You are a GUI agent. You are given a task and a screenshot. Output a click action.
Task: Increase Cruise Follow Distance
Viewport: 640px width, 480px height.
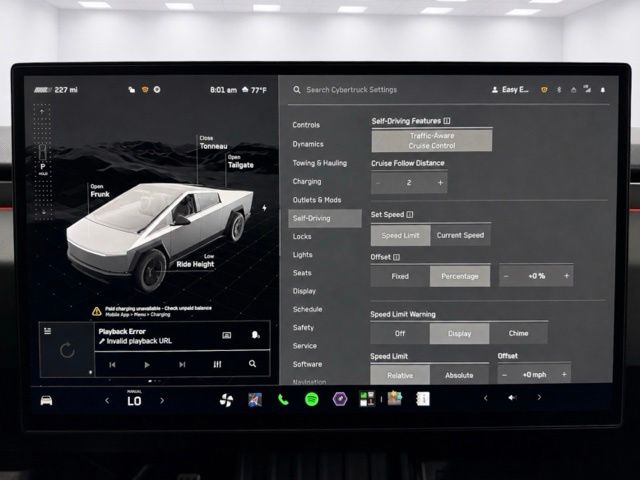pyautogui.click(x=440, y=183)
